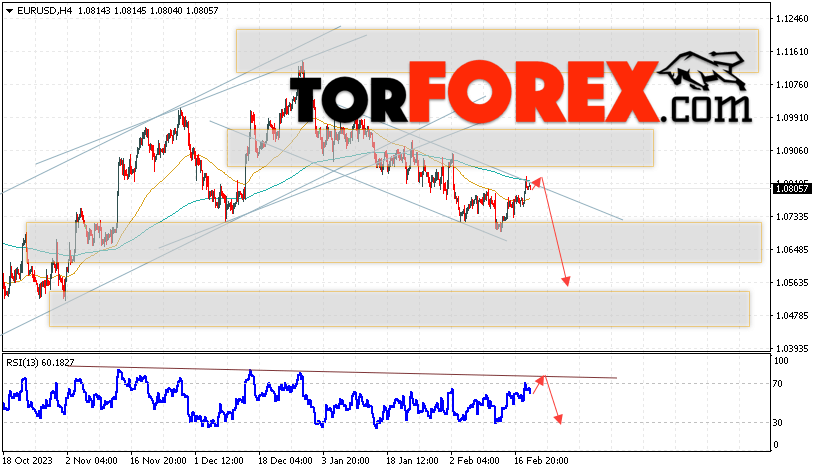The height and width of the screenshot is (472, 816).
Task: Click the 1.09060 price axis label
Action: pyautogui.click(x=792, y=150)
